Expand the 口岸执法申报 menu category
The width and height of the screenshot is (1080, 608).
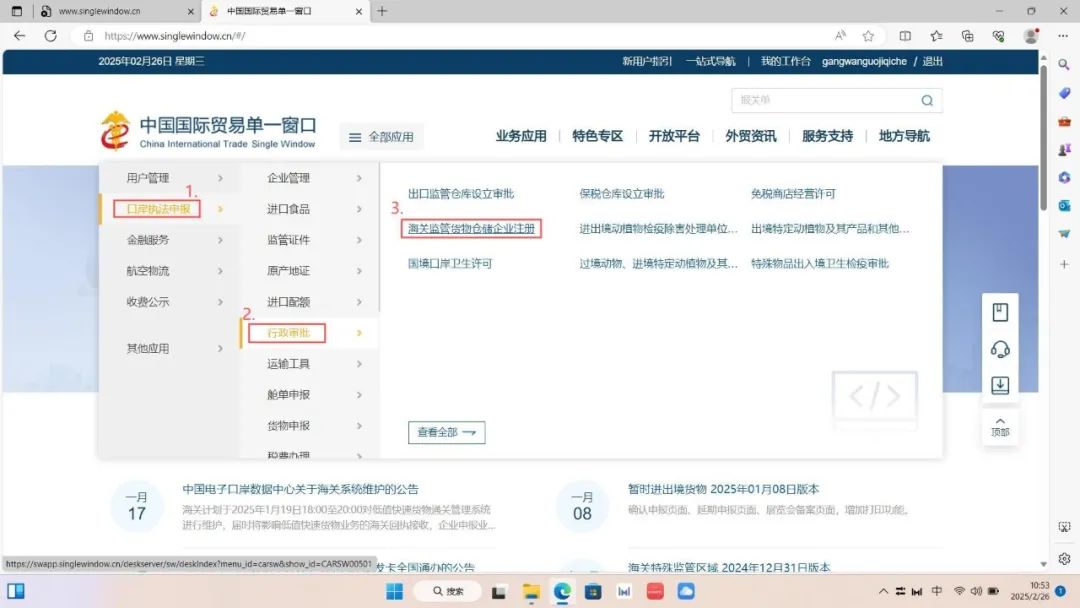point(159,209)
